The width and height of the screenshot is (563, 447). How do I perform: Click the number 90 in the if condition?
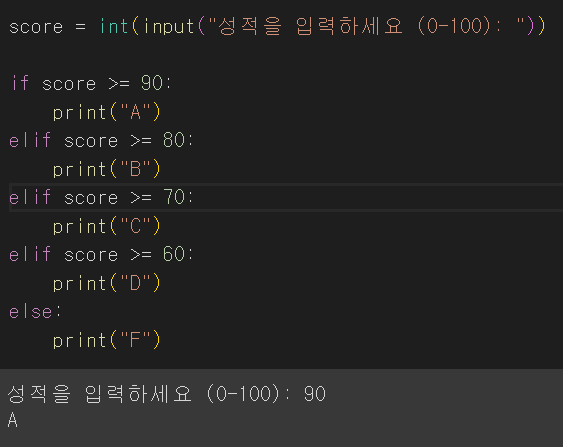pos(152,83)
